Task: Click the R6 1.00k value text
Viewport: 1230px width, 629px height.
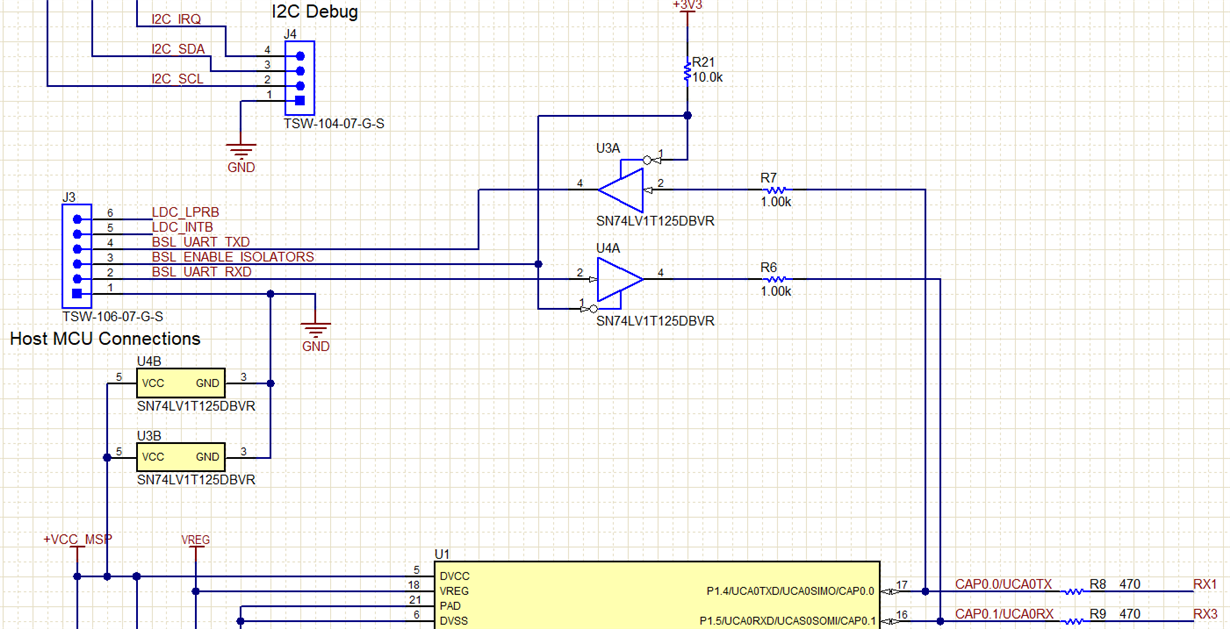Action: (x=776, y=292)
